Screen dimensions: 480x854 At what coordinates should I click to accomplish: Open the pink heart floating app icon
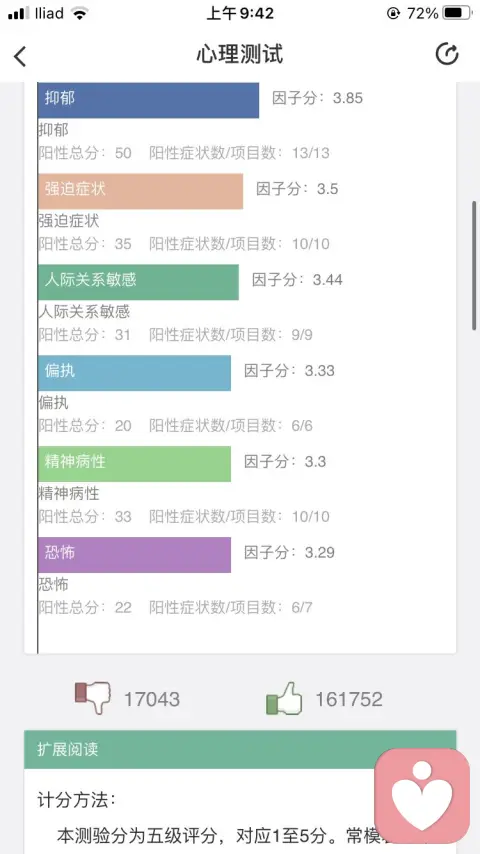[x=422, y=796]
